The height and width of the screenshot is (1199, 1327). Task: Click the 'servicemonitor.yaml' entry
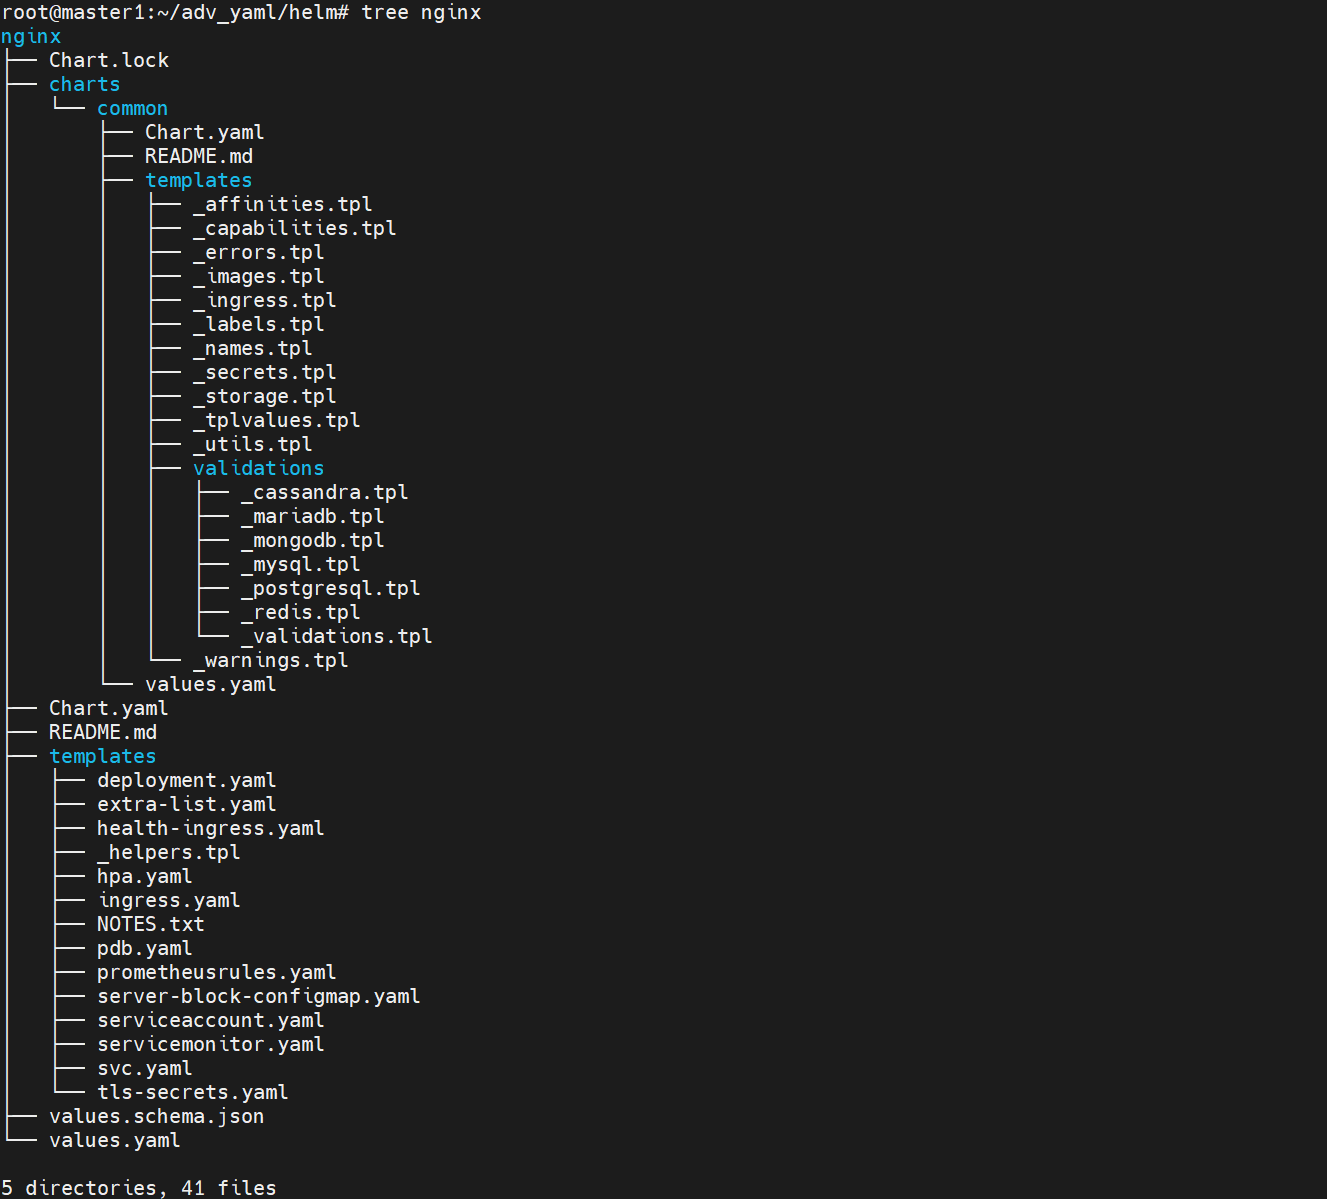(210, 1044)
